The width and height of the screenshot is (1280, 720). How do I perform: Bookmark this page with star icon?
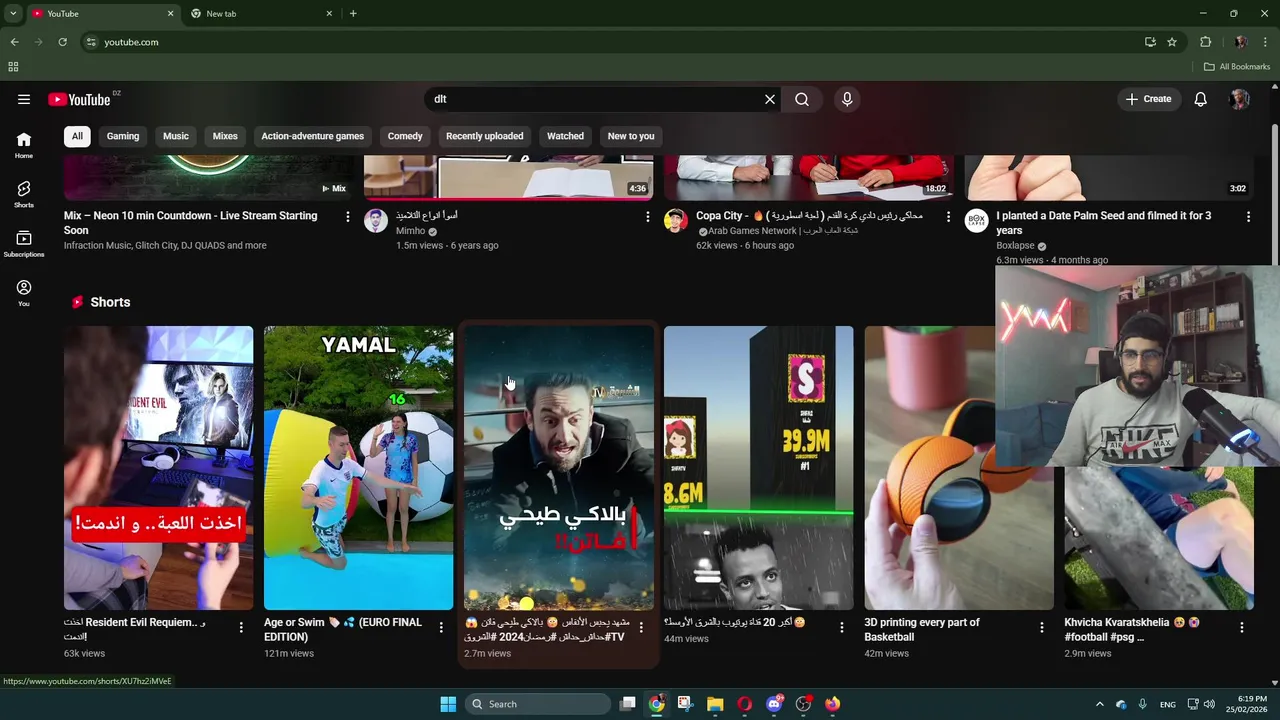coord(1172,42)
